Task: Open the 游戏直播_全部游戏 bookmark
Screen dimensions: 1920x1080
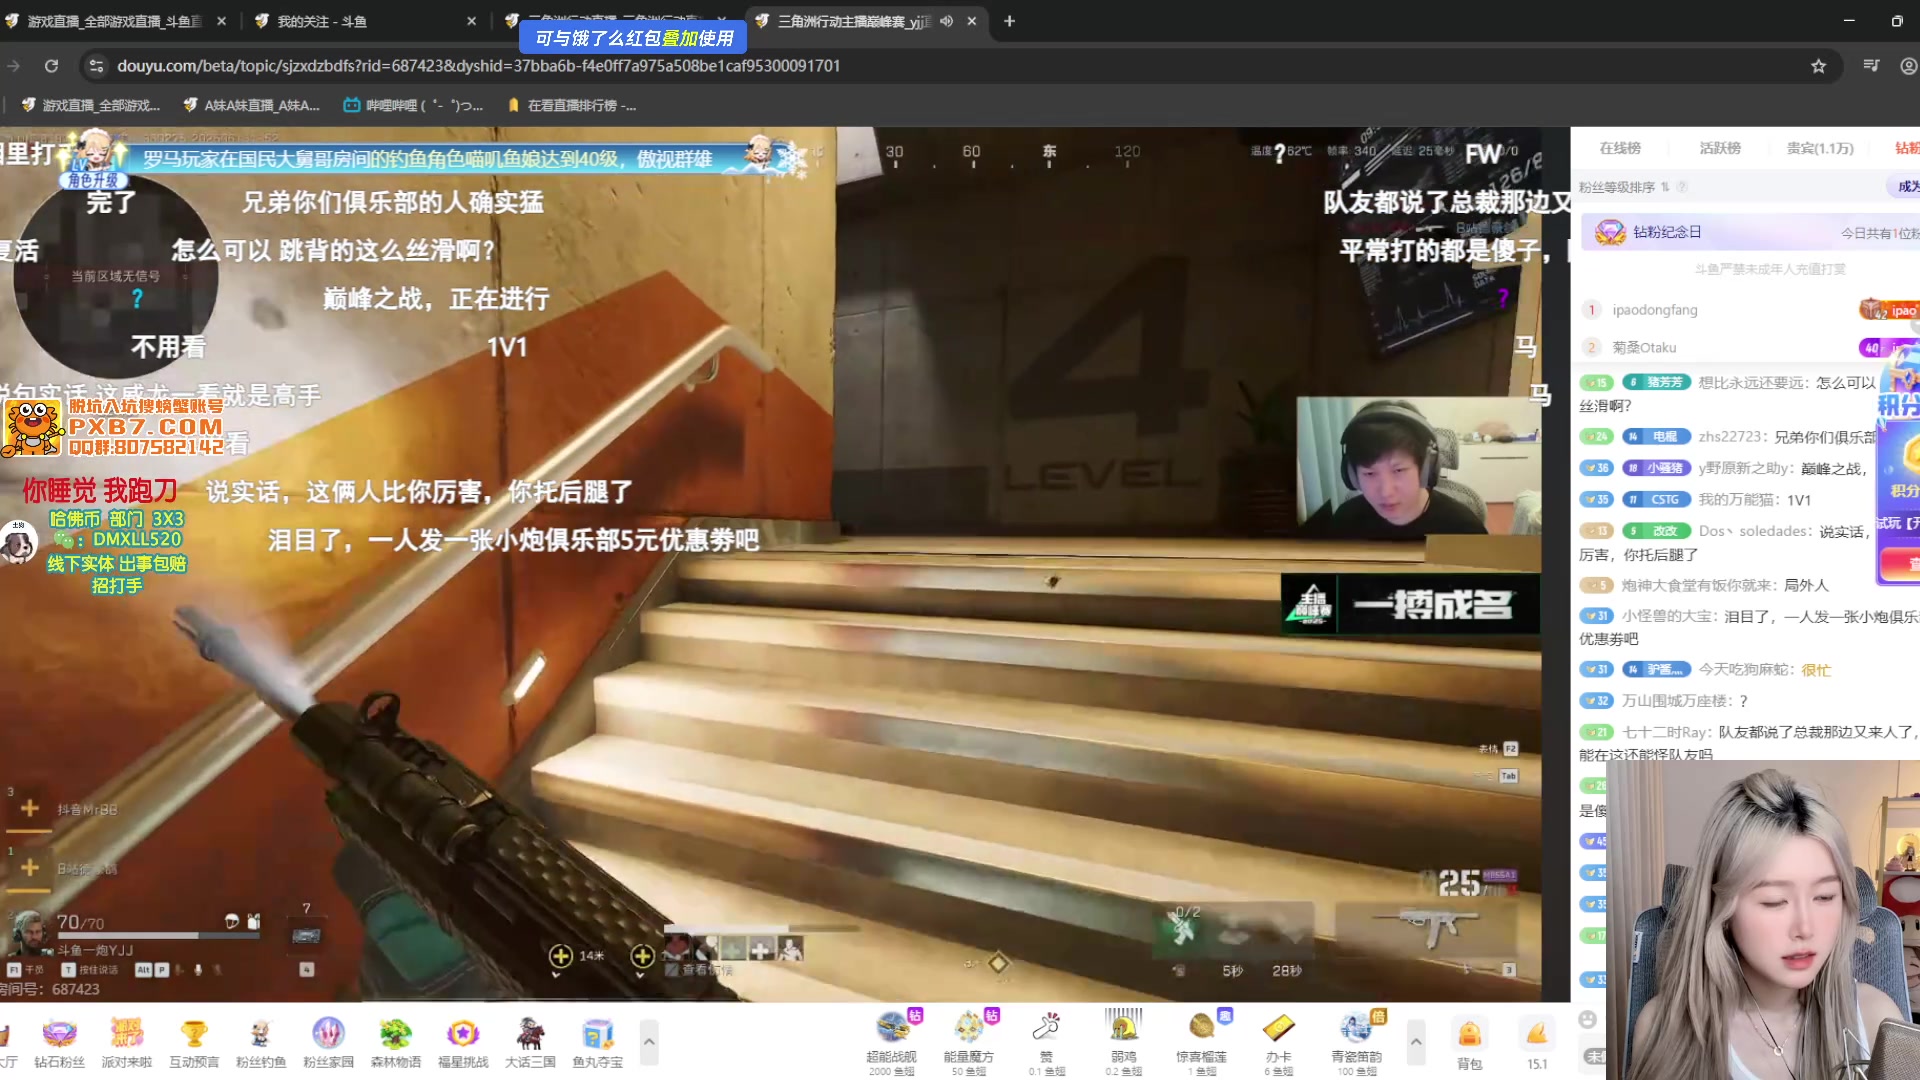Action: click(90, 105)
